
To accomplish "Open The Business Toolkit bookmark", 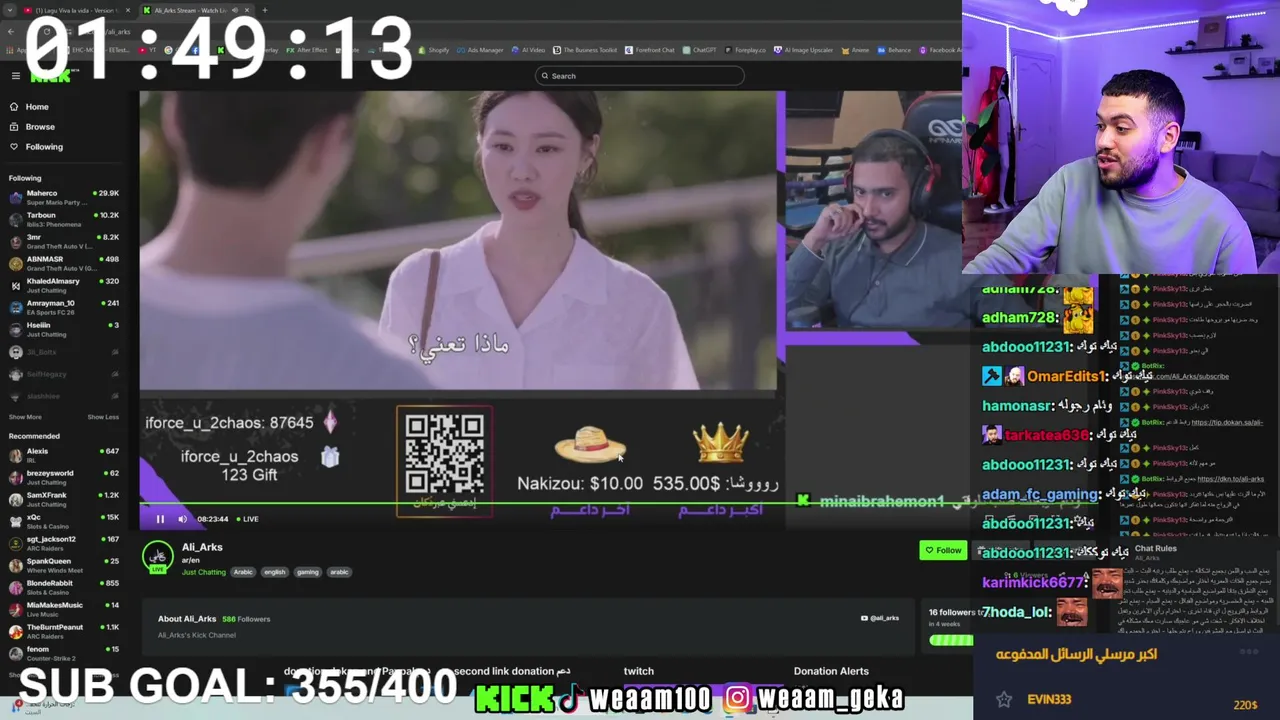I will point(586,50).
